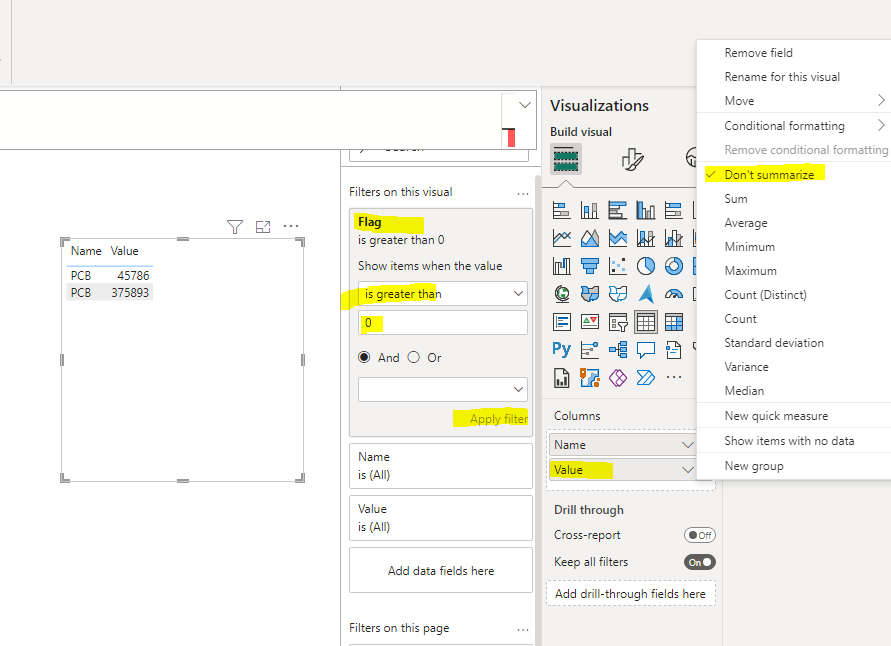Select the Python visual
Image resolution: width=891 pixels, height=646 pixels.
561,349
